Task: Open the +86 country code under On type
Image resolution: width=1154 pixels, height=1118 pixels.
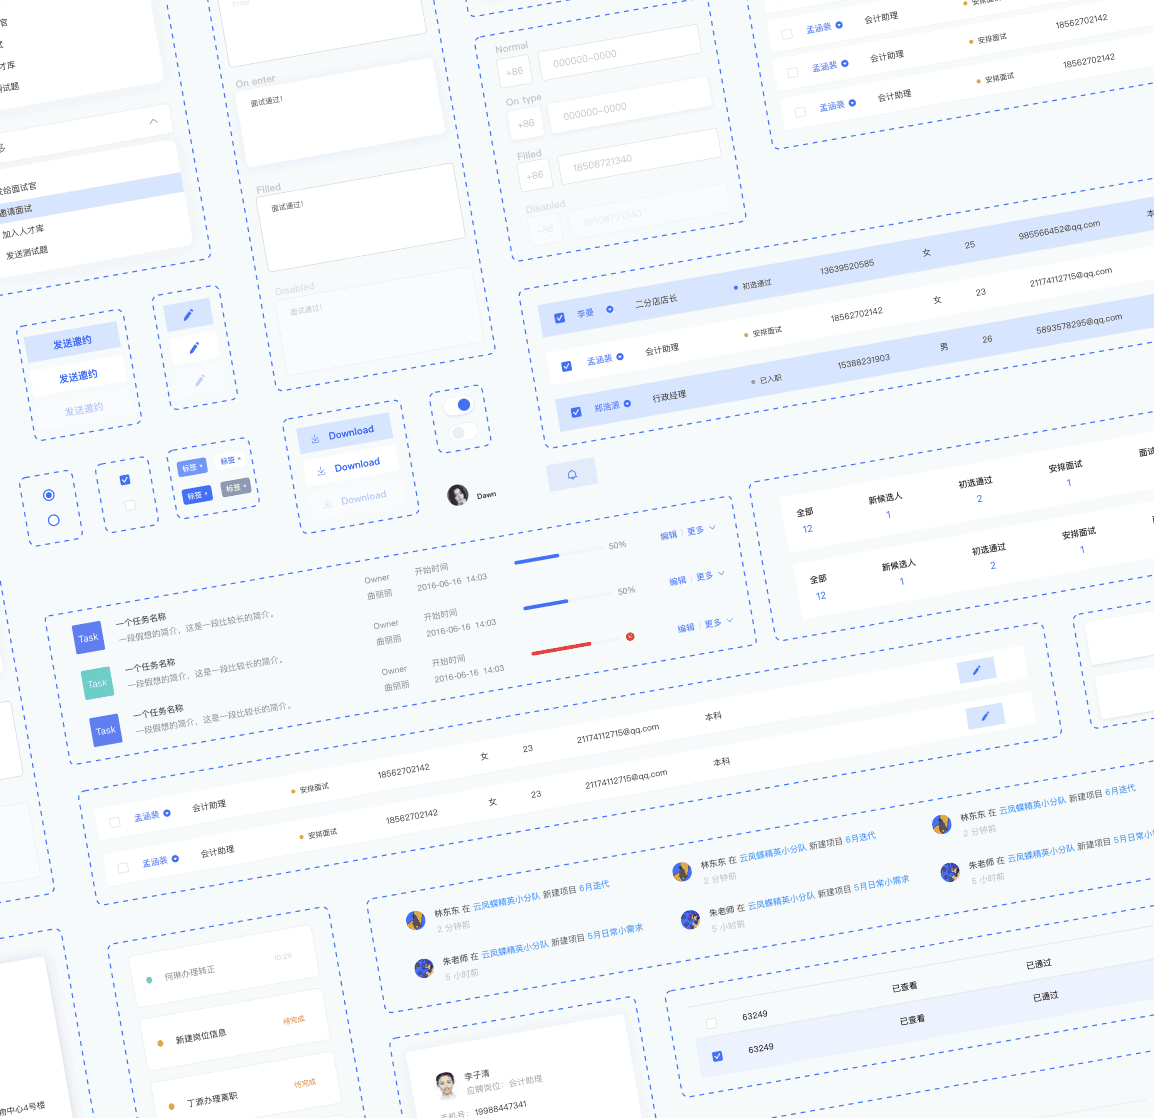Action: [x=525, y=124]
